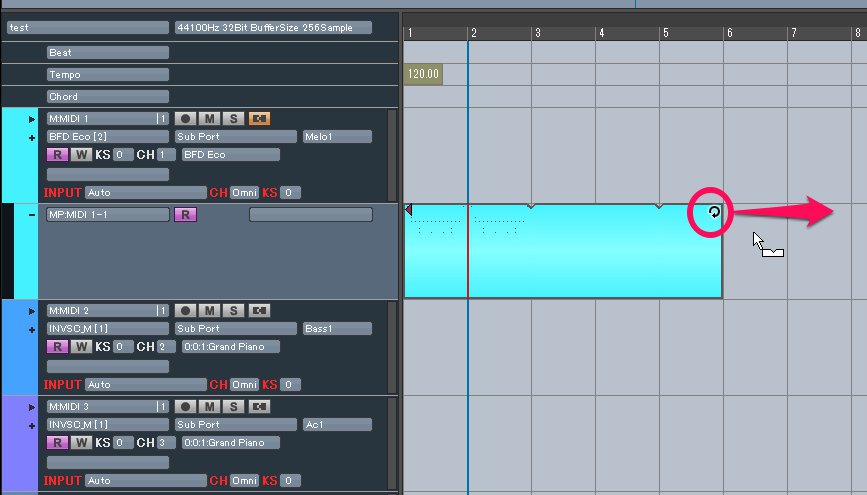Viewport: 867px width, 495px height.
Task: Mute the M:MIDI 1 track
Action: point(210,118)
